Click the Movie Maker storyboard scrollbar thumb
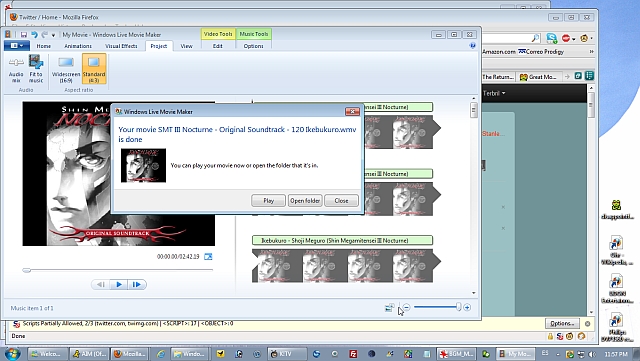This screenshot has width=640, height=361. (473, 110)
